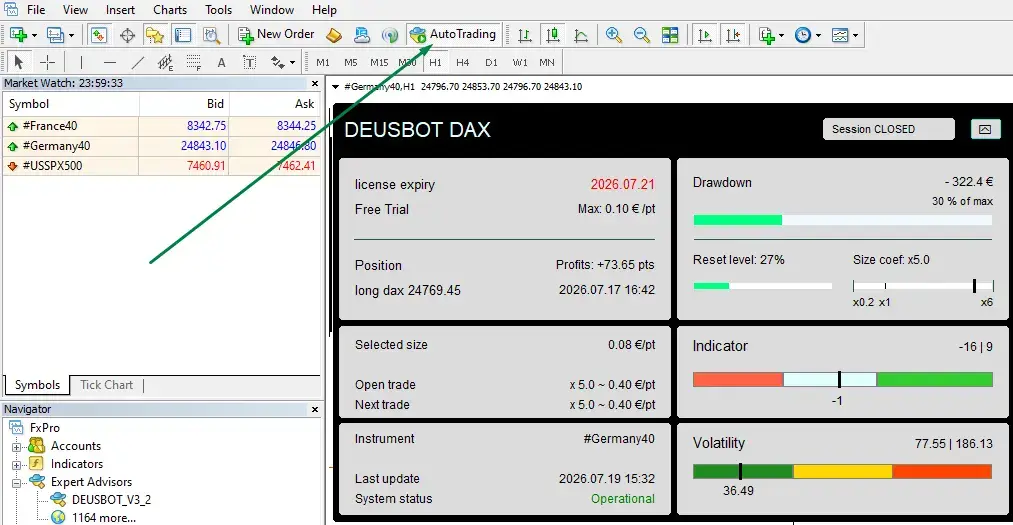Open the Profiles toolbar icon
This screenshot has width=1013, height=525.
pos(56,35)
